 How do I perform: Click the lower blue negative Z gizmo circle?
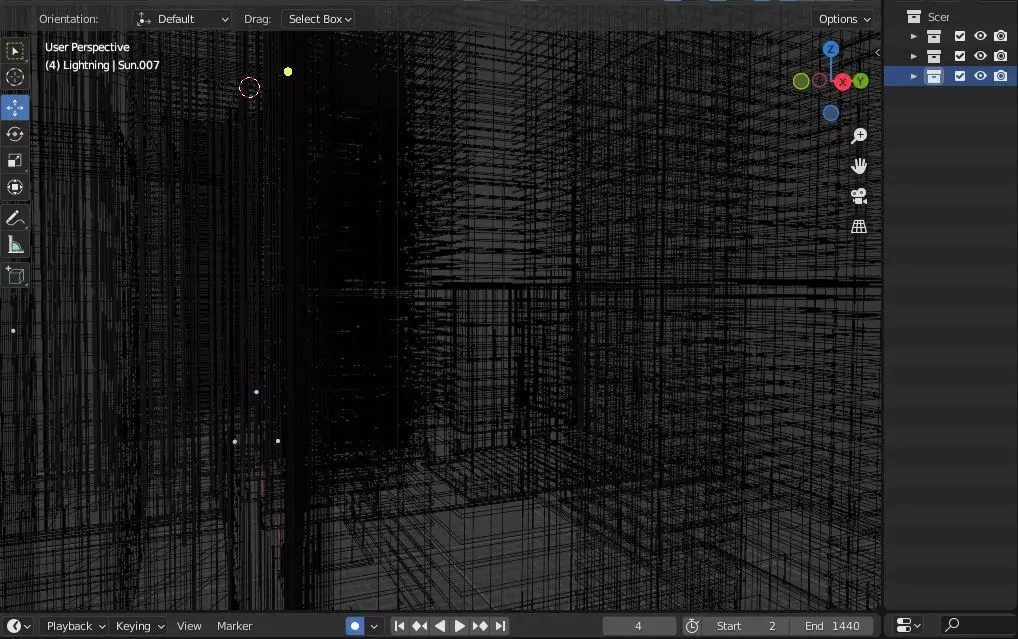(x=830, y=114)
